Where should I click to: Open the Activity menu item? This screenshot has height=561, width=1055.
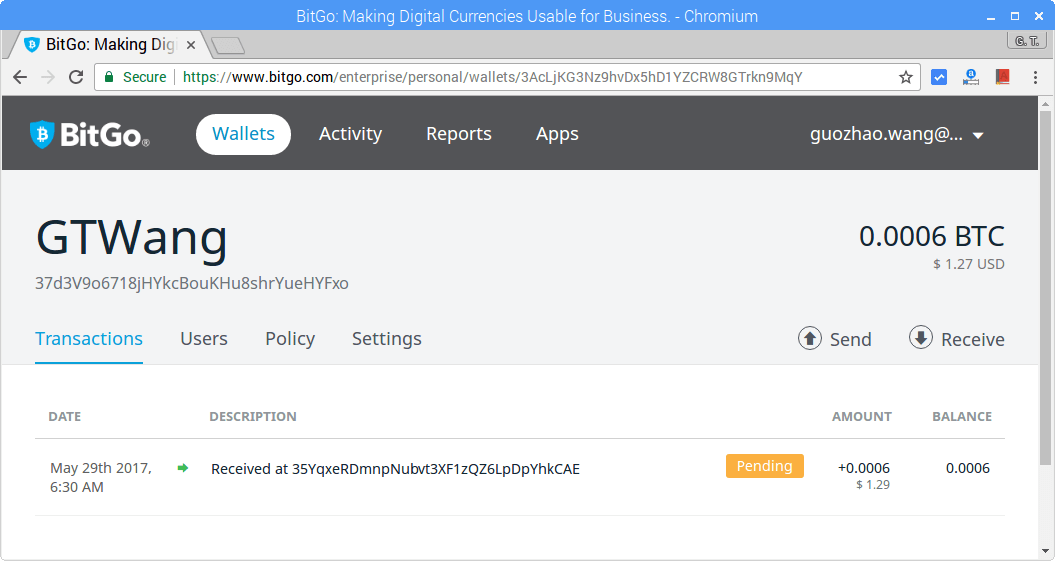[350, 134]
